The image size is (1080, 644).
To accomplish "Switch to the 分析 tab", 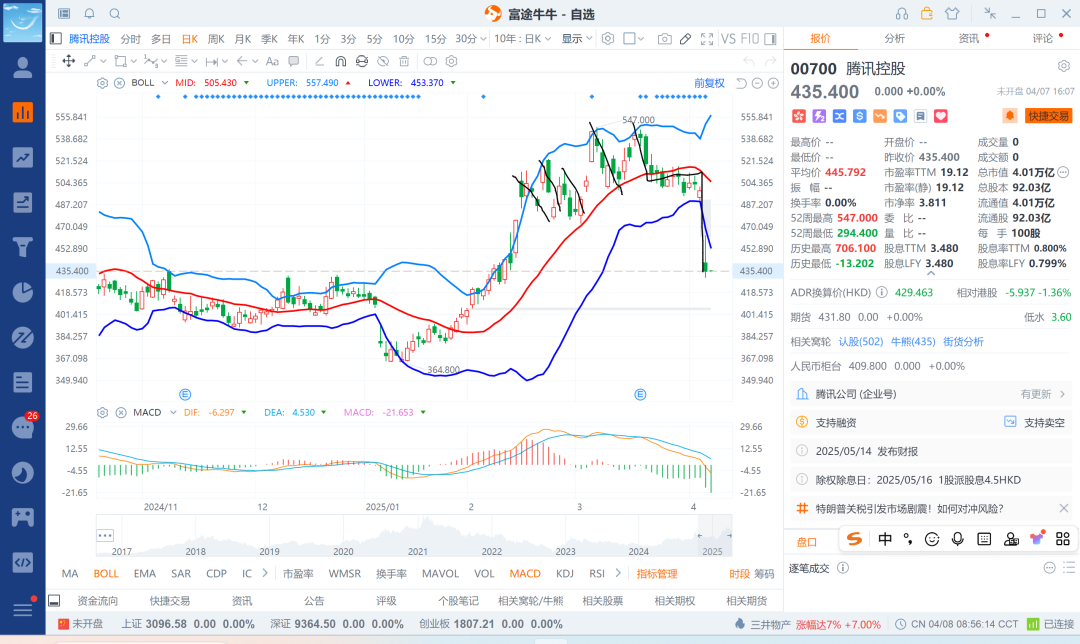I will pos(894,39).
